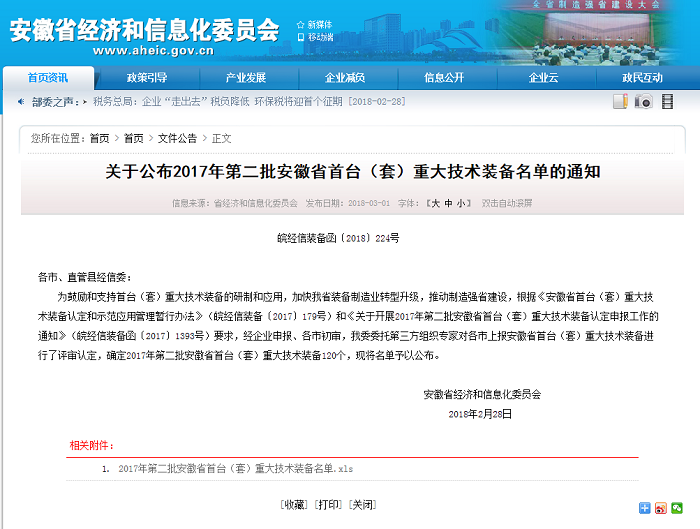700x529 pixels.
Task: Click the orange bookmark icon in toolbar
Action: tap(620, 101)
